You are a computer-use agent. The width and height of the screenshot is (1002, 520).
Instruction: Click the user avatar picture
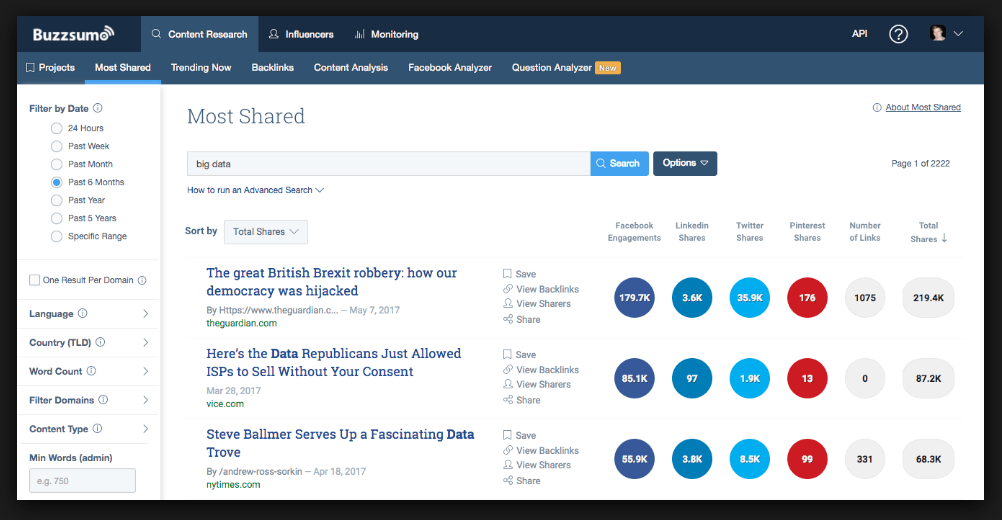pos(937,33)
